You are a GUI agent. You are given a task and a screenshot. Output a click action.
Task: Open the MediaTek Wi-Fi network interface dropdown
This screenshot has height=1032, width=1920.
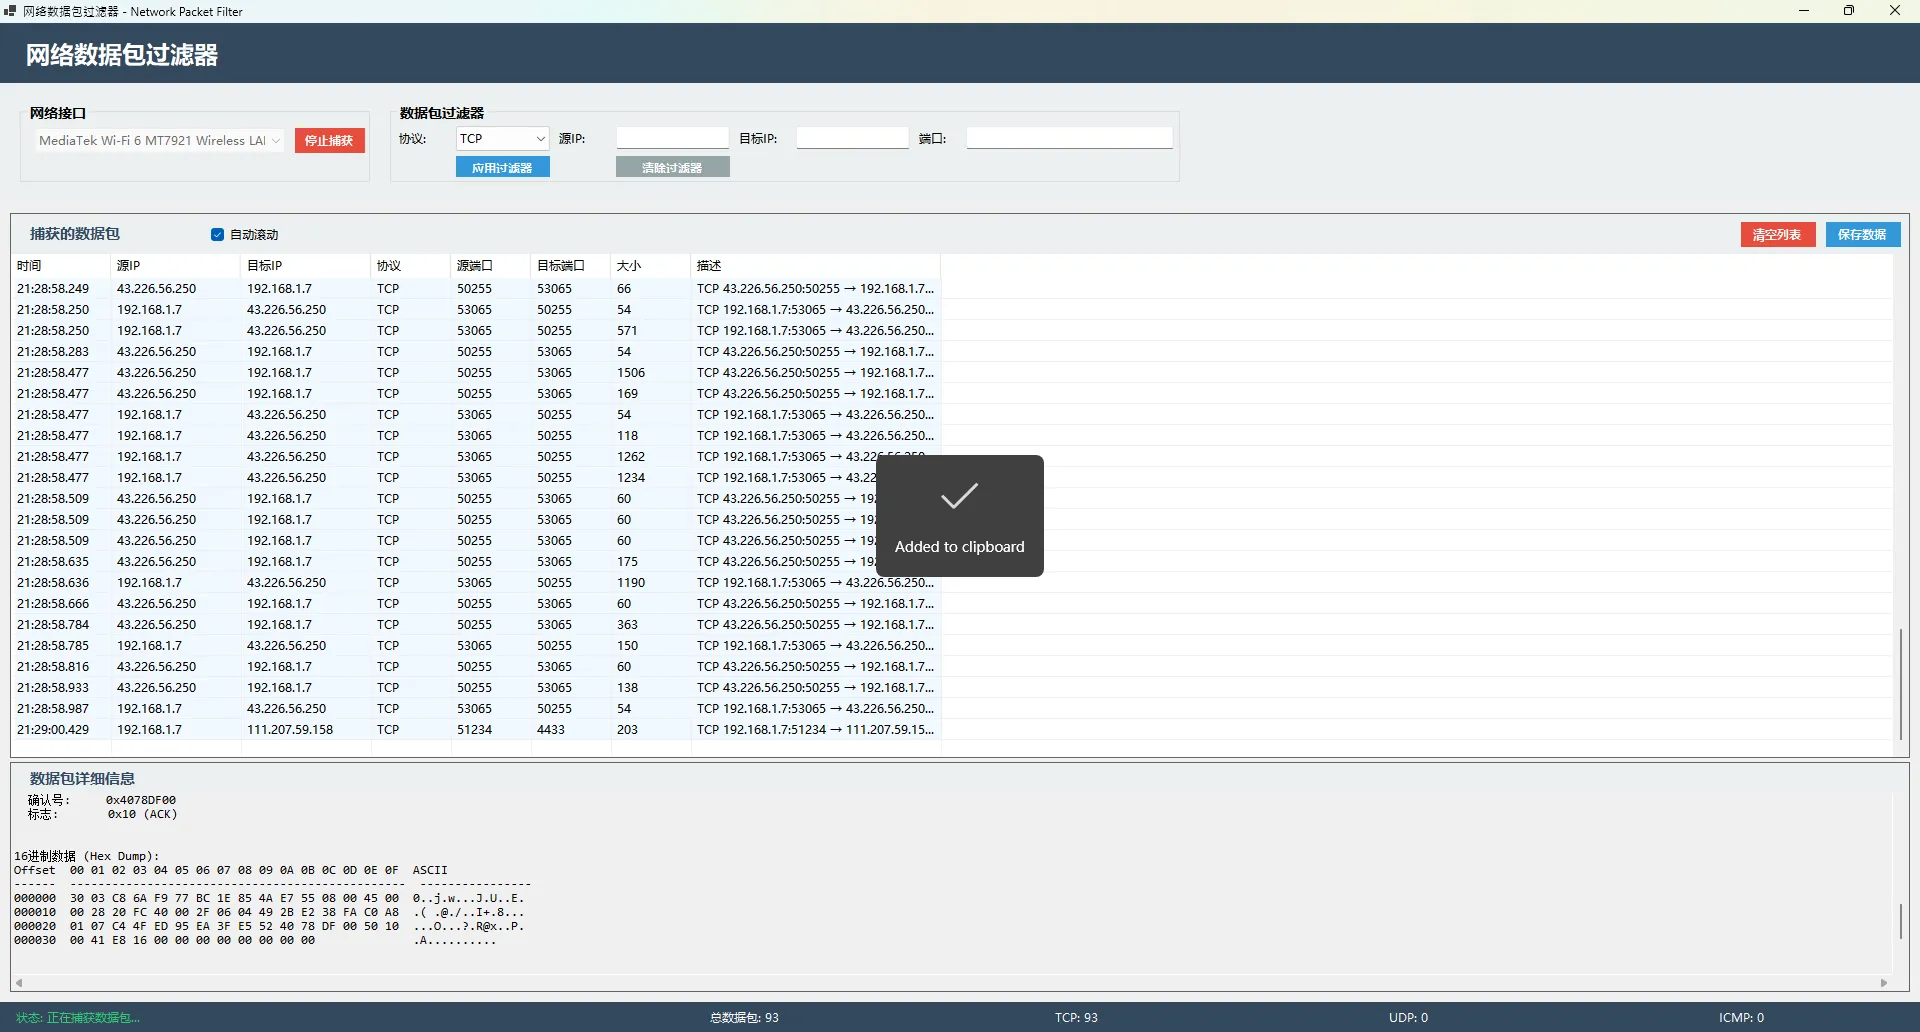pos(160,141)
